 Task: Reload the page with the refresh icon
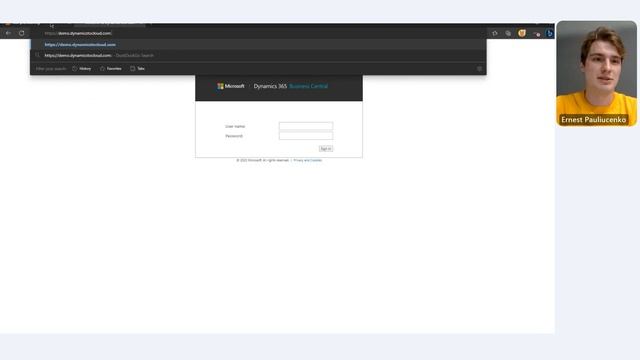point(22,33)
